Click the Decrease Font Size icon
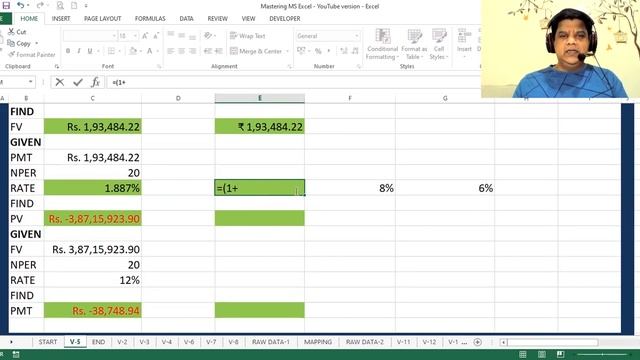Image resolution: width=640 pixels, height=360 pixels. click(x=156, y=36)
